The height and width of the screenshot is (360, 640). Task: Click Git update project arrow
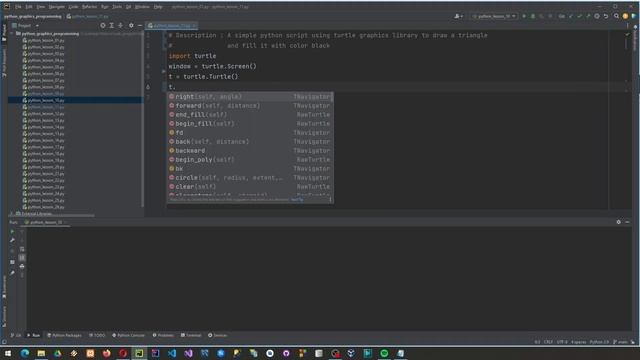tap(571, 16)
